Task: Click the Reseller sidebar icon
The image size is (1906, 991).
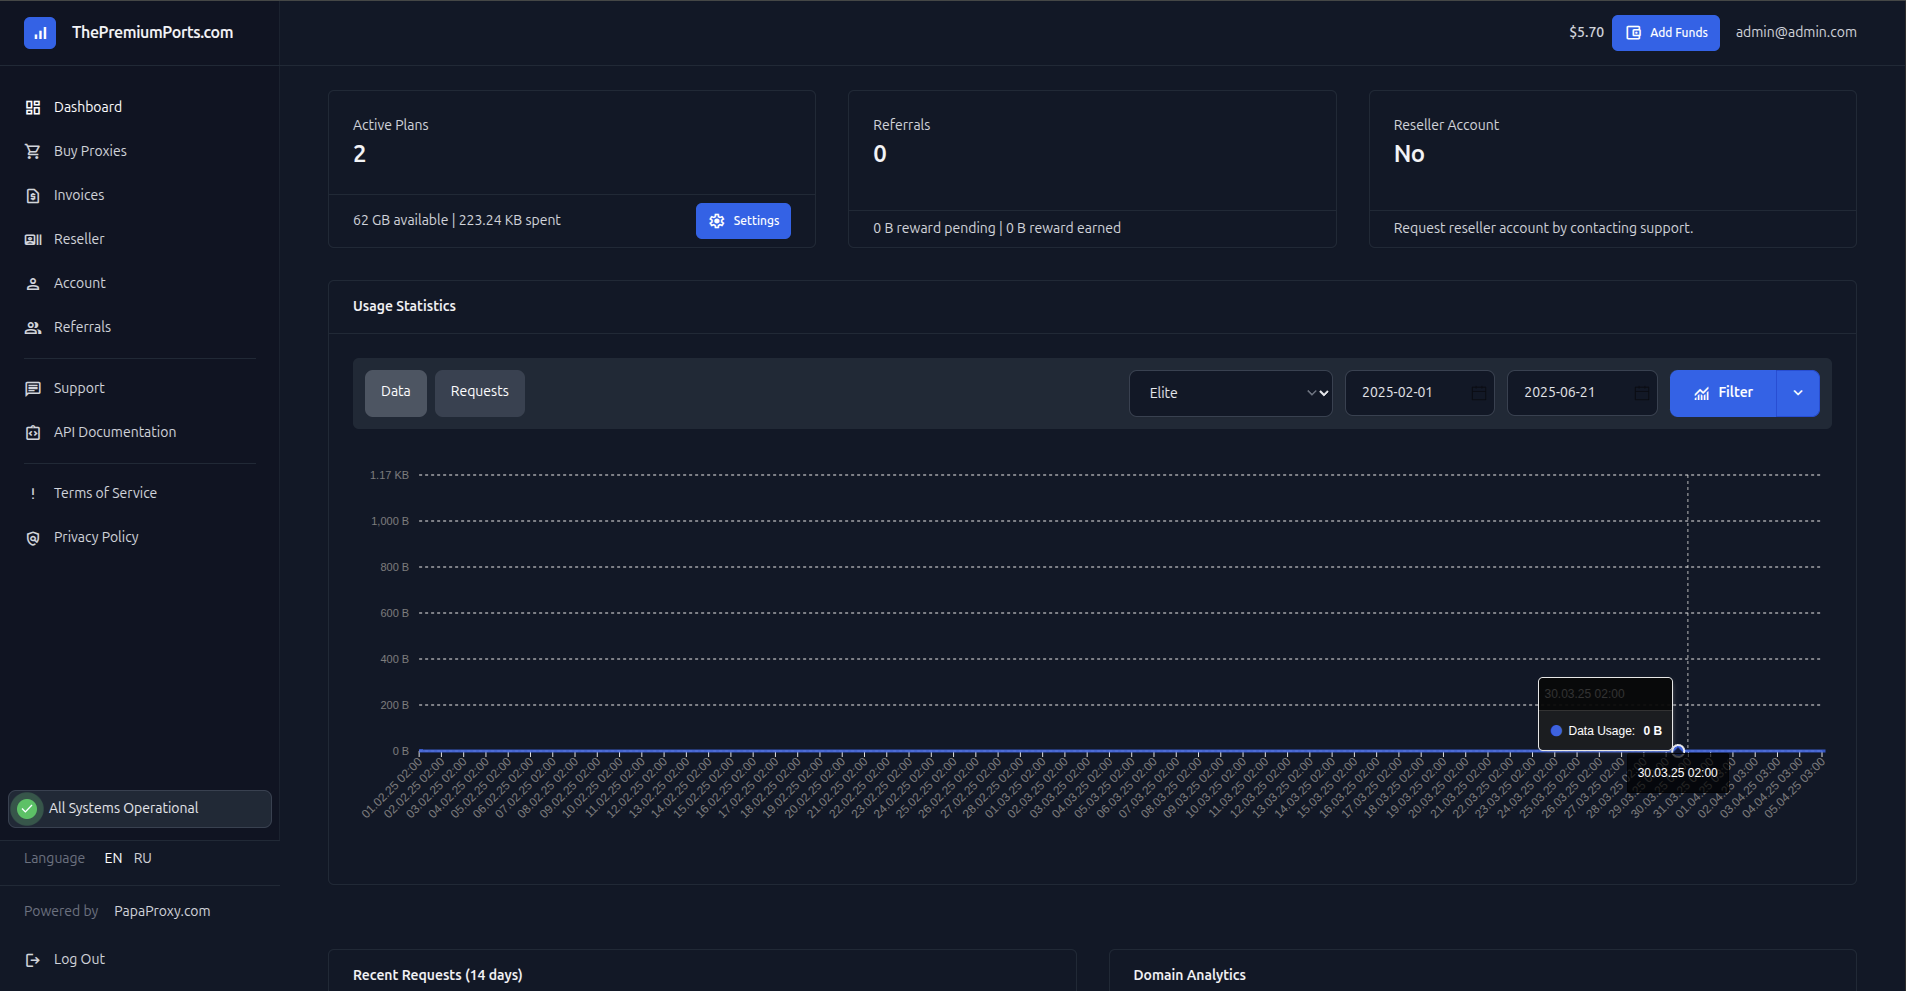Action: pos(33,239)
